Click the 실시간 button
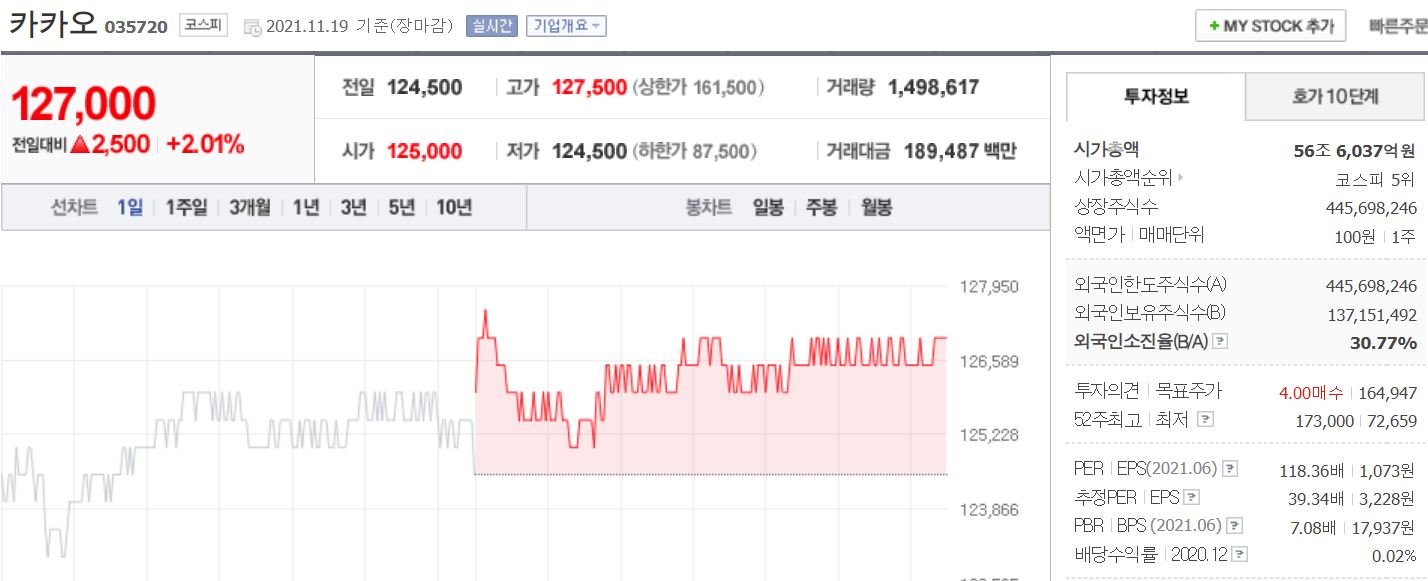 coord(491,26)
